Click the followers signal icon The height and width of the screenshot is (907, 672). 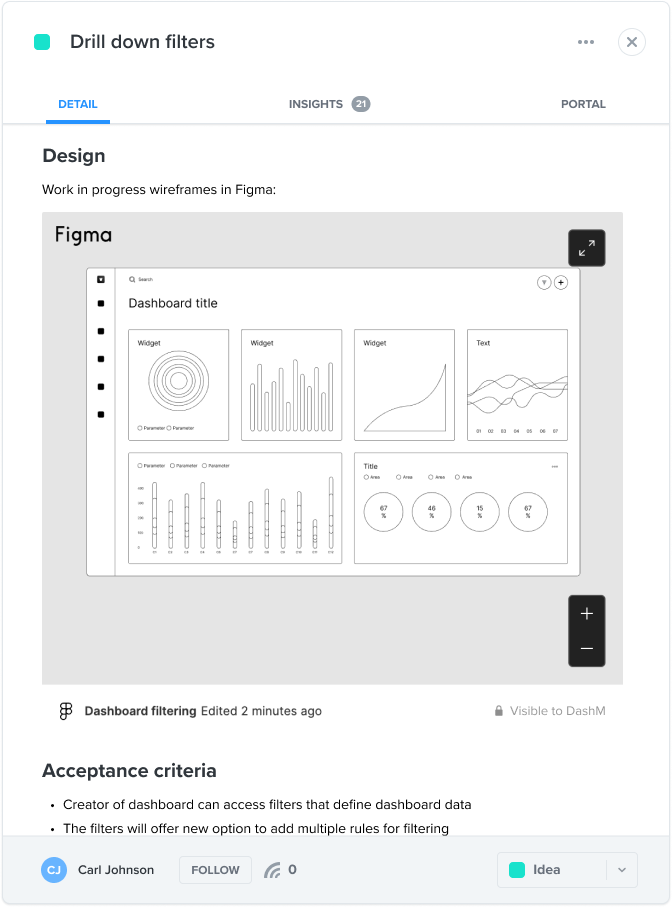pos(272,870)
